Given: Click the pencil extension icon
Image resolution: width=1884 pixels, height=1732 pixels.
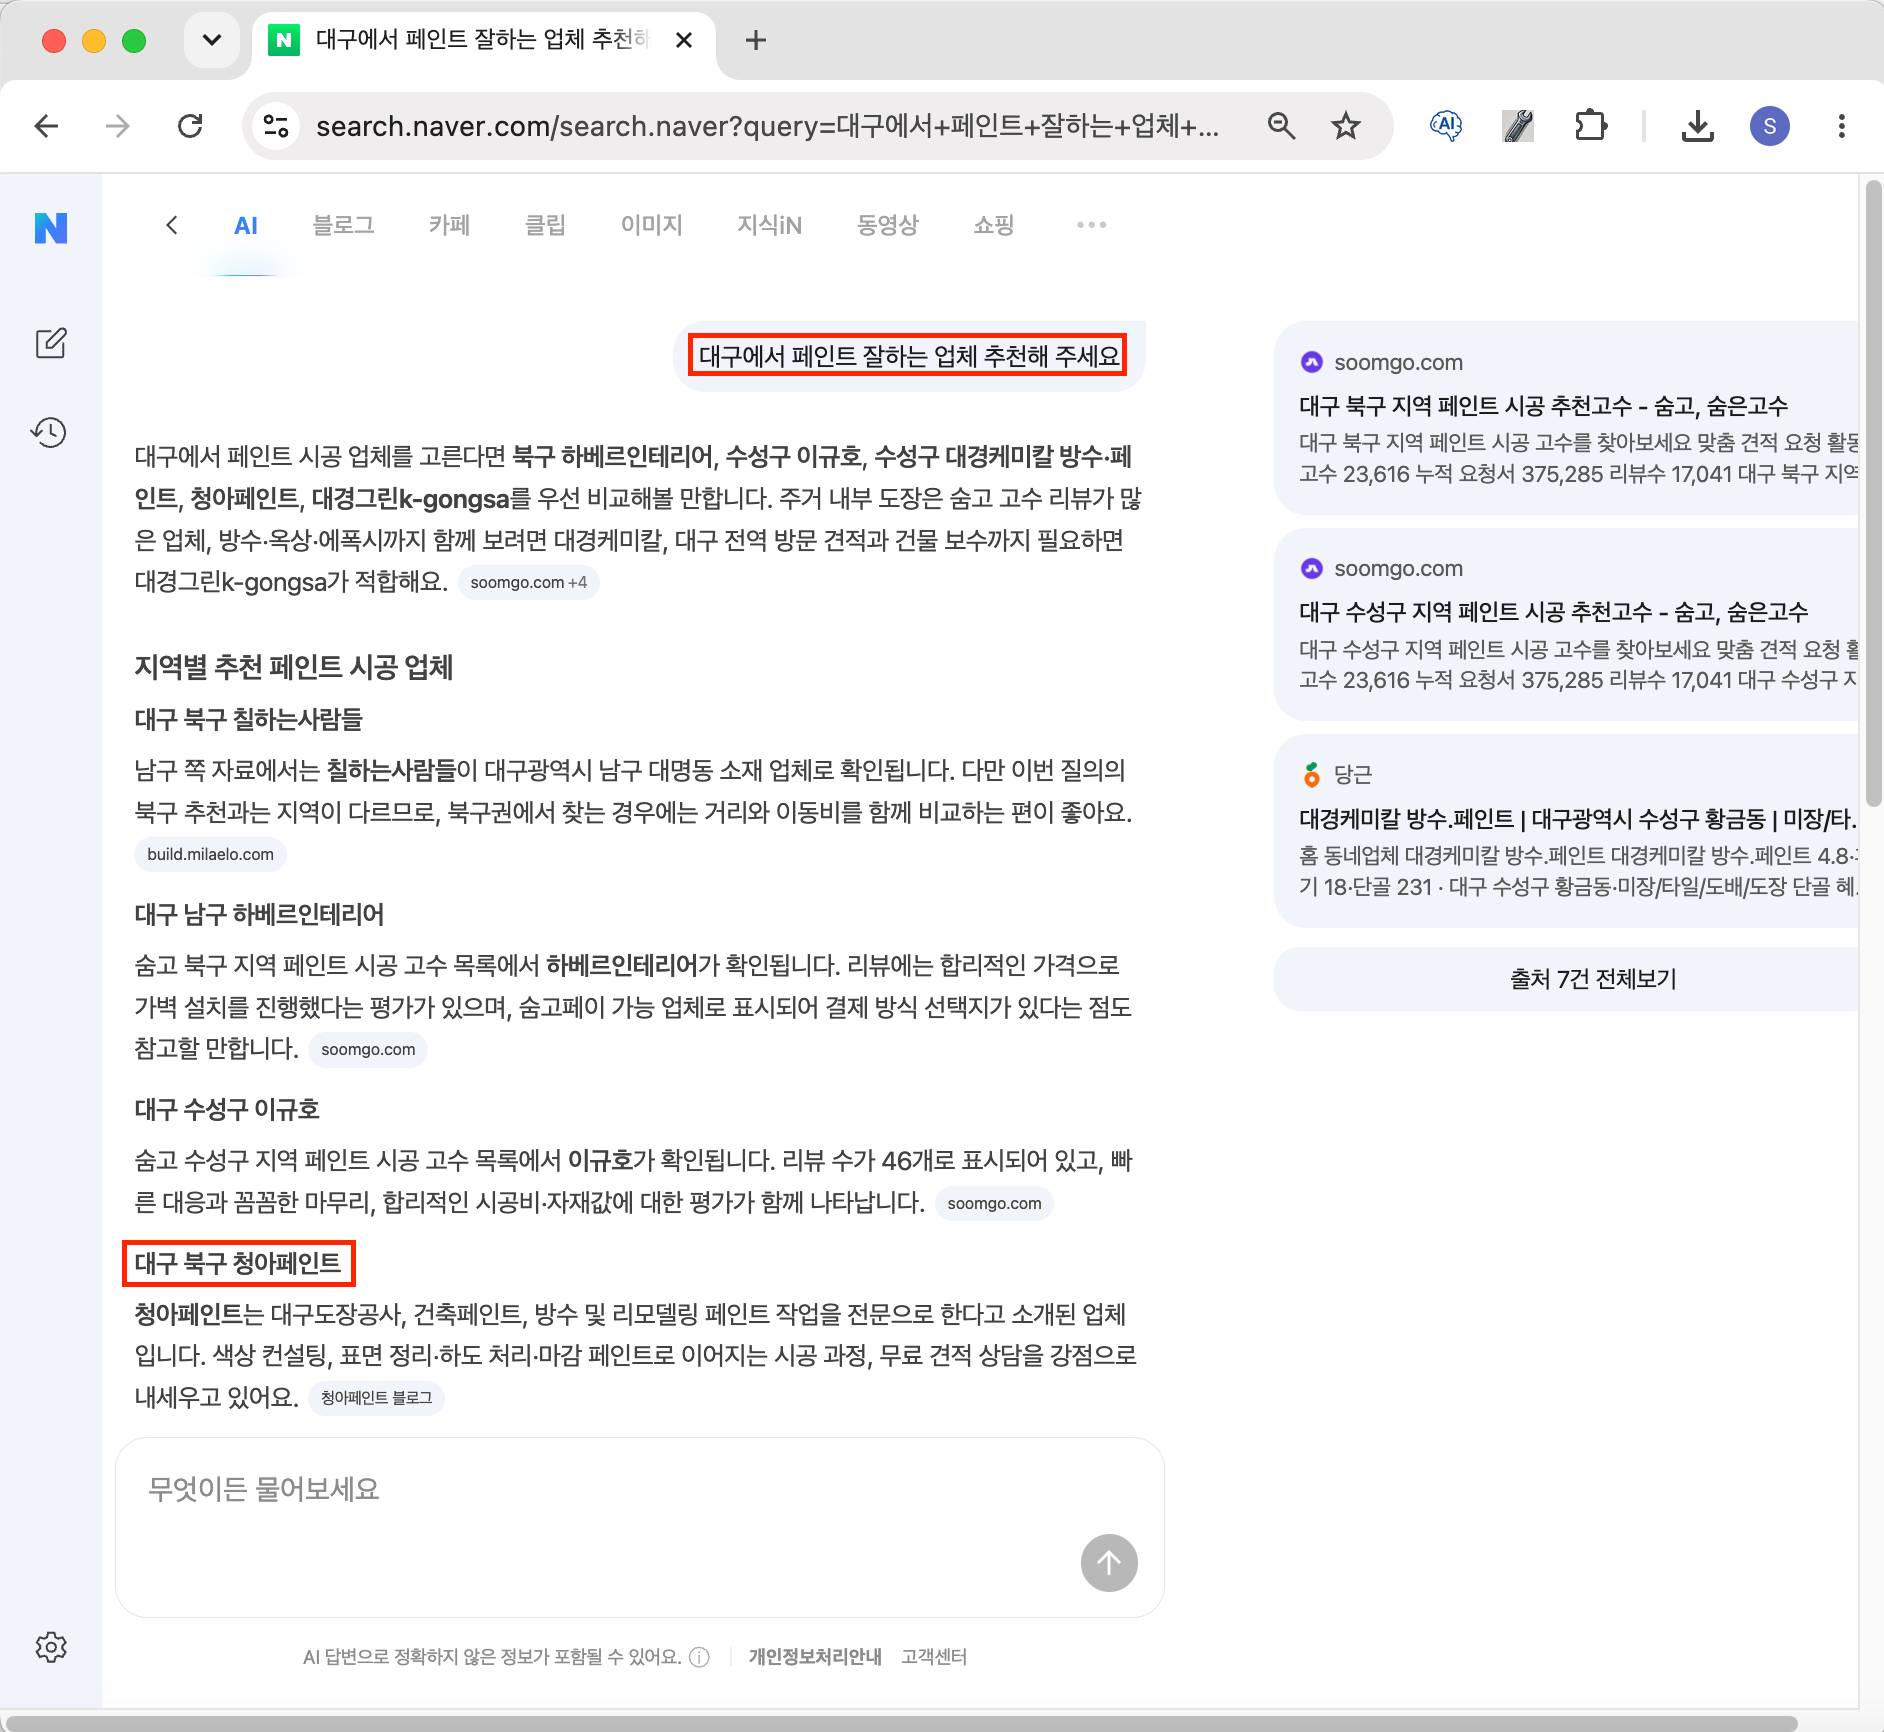Looking at the screenshot, I should pyautogui.click(x=1518, y=126).
